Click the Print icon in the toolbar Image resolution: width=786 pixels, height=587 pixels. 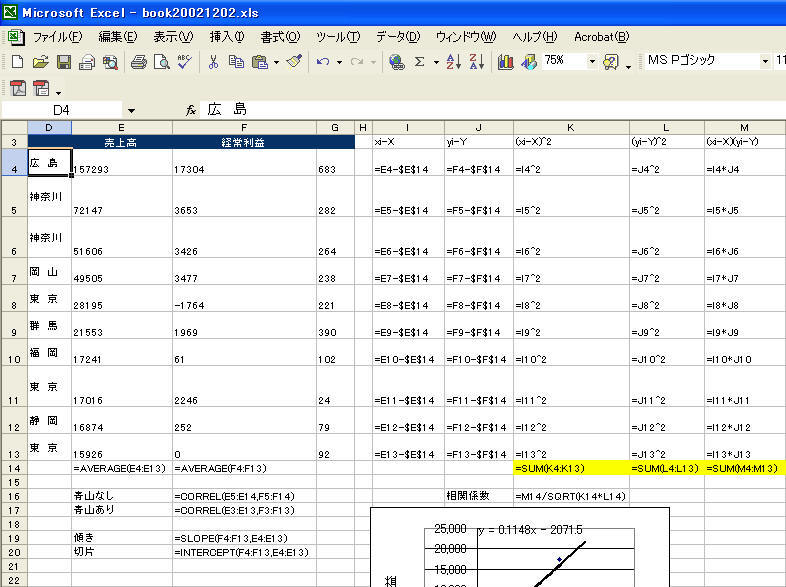point(139,62)
